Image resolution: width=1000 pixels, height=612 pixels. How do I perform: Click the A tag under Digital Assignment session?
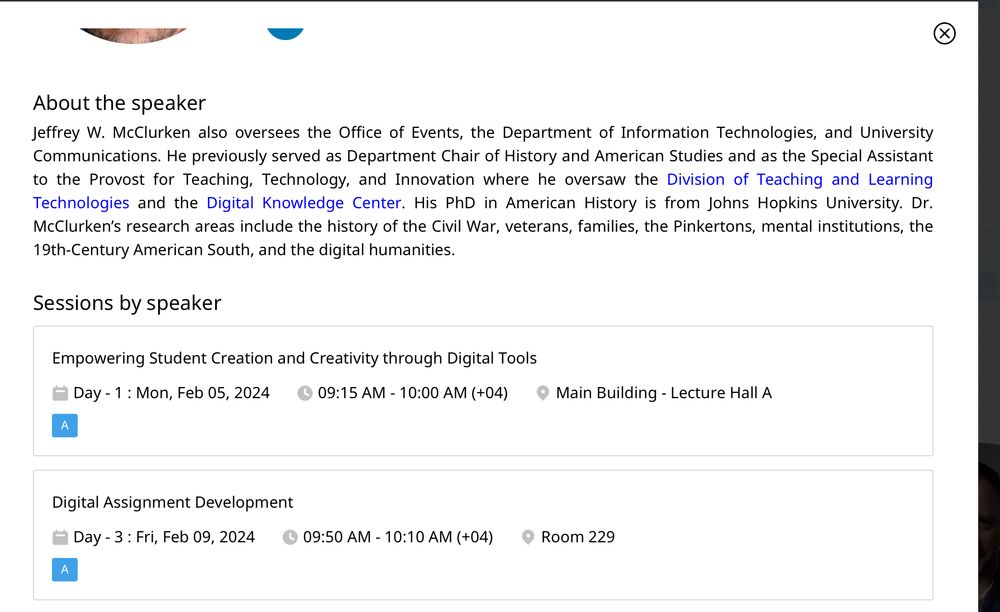[65, 570]
